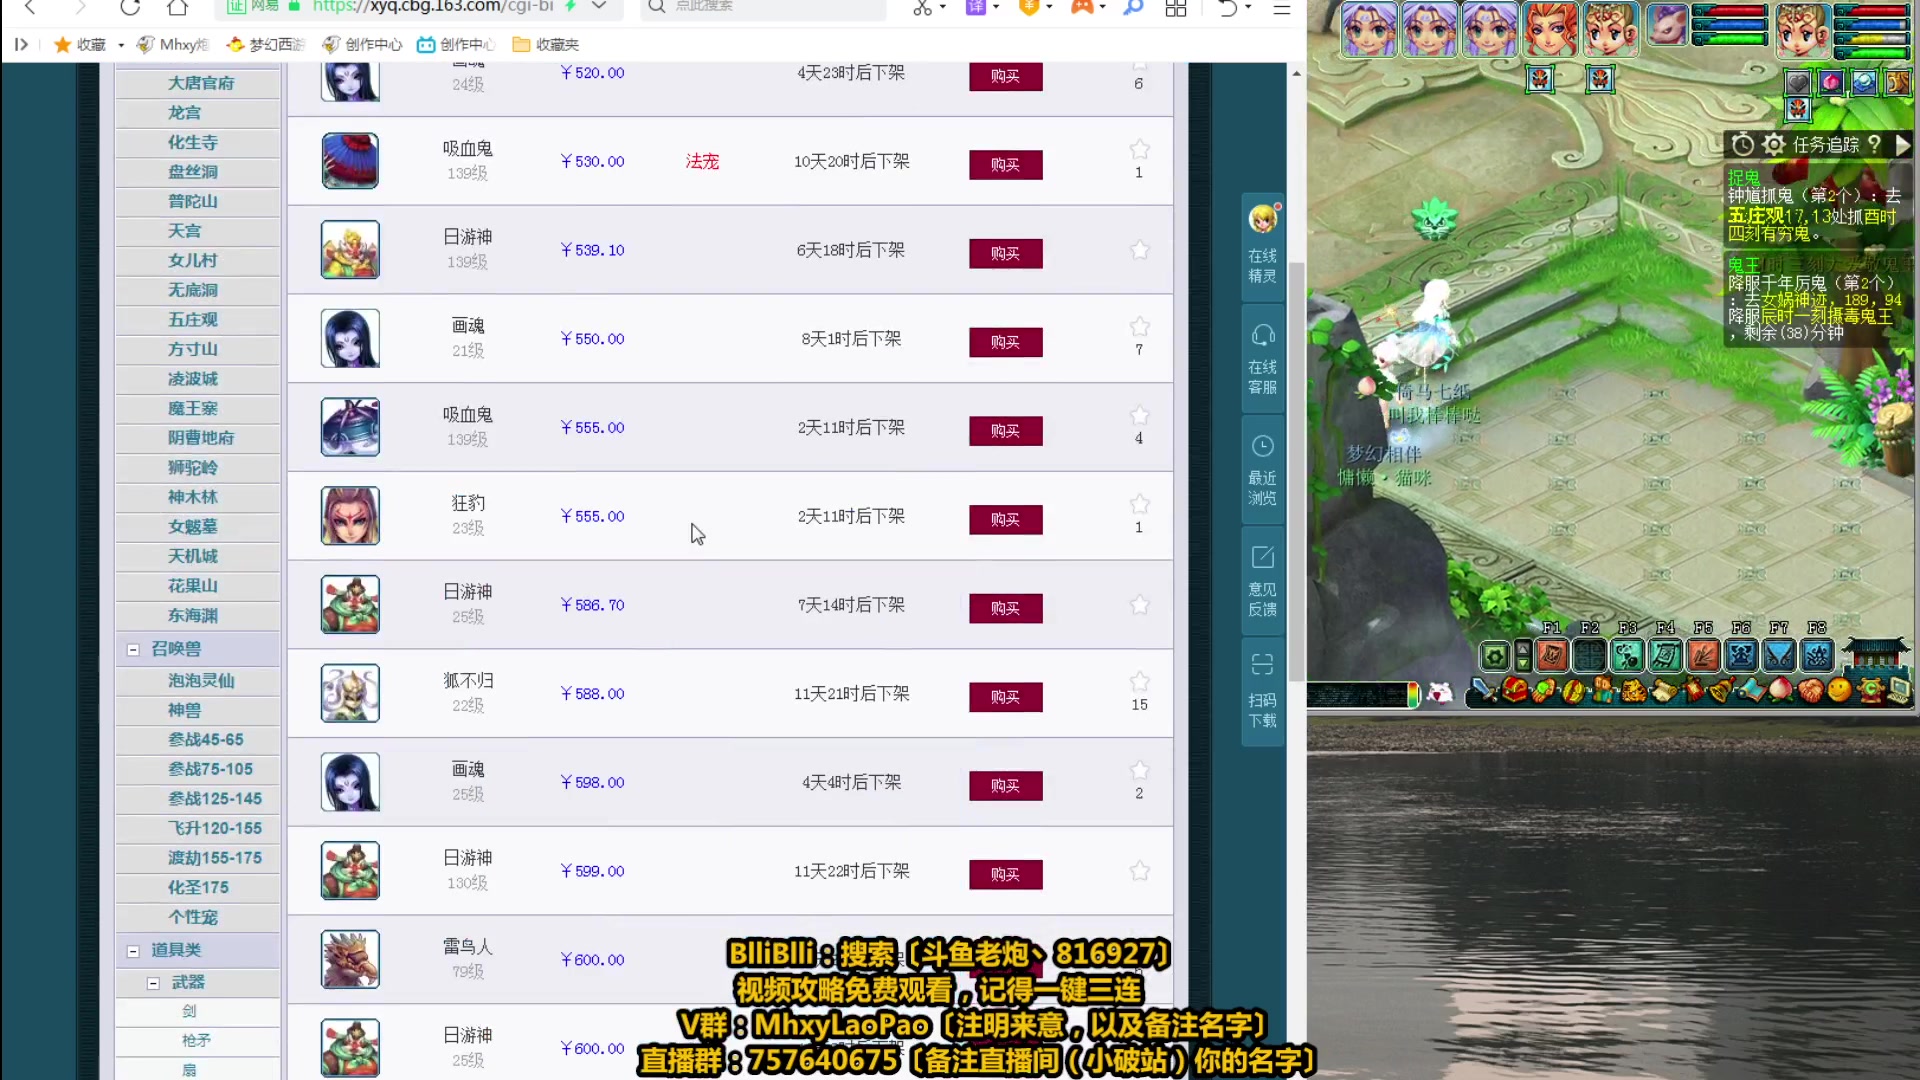The image size is (1920, 1080).
Task: Click the task tracker help question mark
Action: (1874, 145)
